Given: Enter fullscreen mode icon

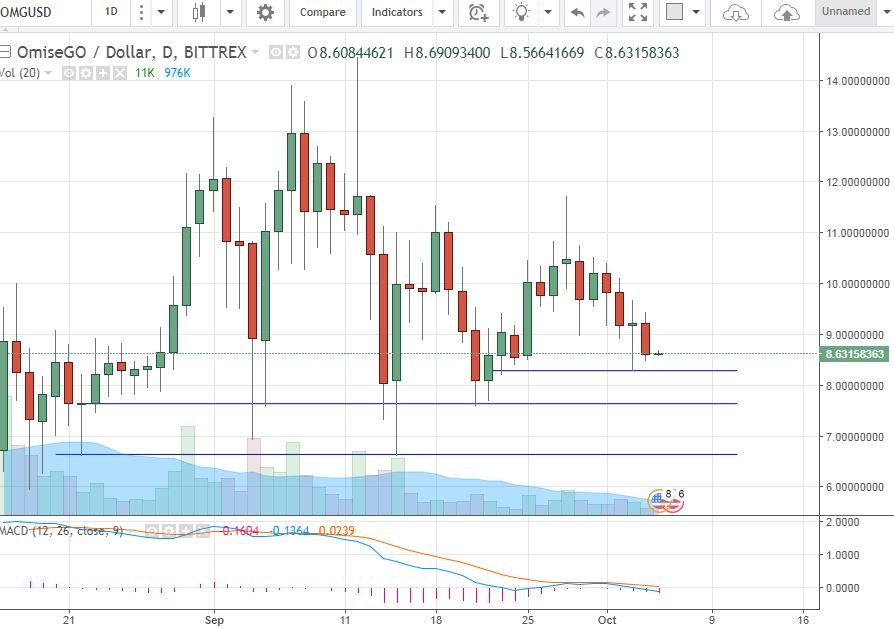Looking at the screenshot, I should [x=638, y=12].
